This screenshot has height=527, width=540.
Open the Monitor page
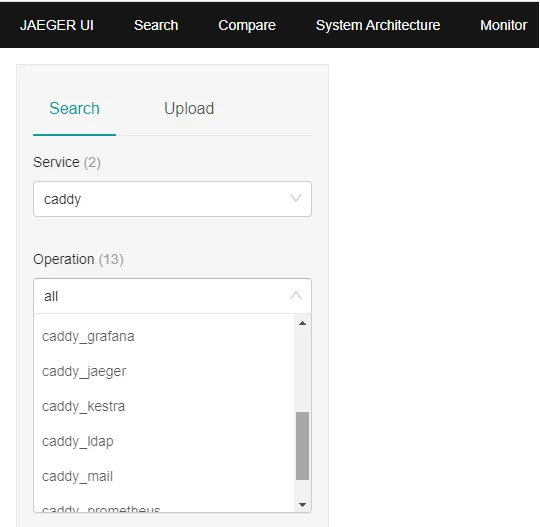[503, 25]
